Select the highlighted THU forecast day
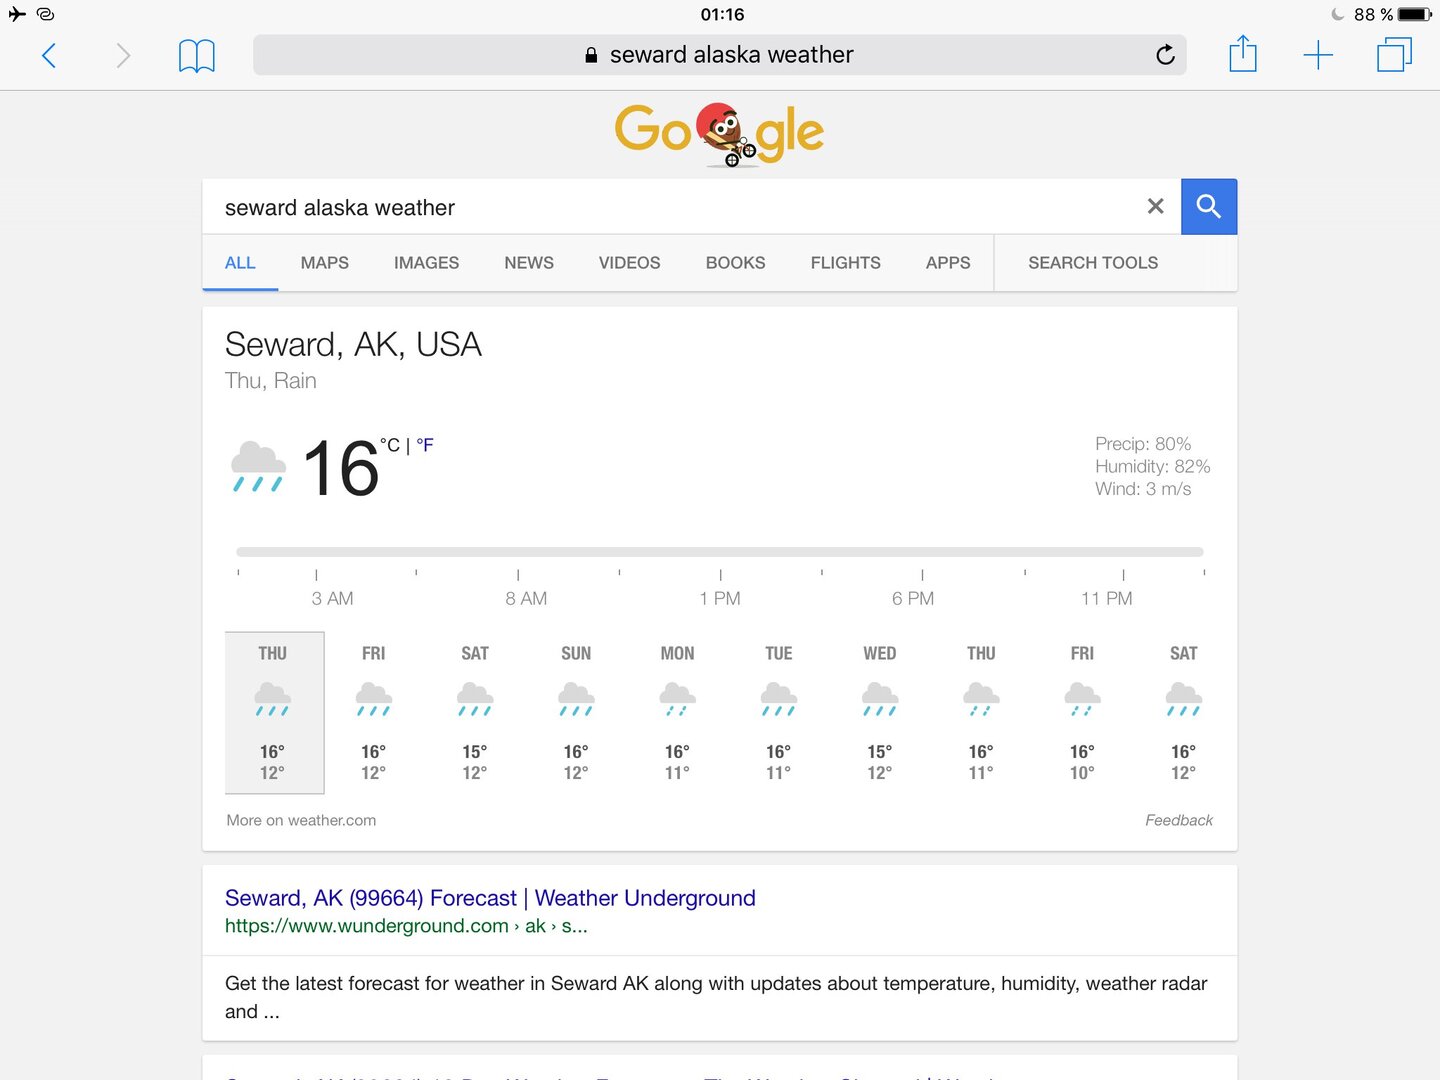Screen dimensions: 1440x1080 point(274,712)
